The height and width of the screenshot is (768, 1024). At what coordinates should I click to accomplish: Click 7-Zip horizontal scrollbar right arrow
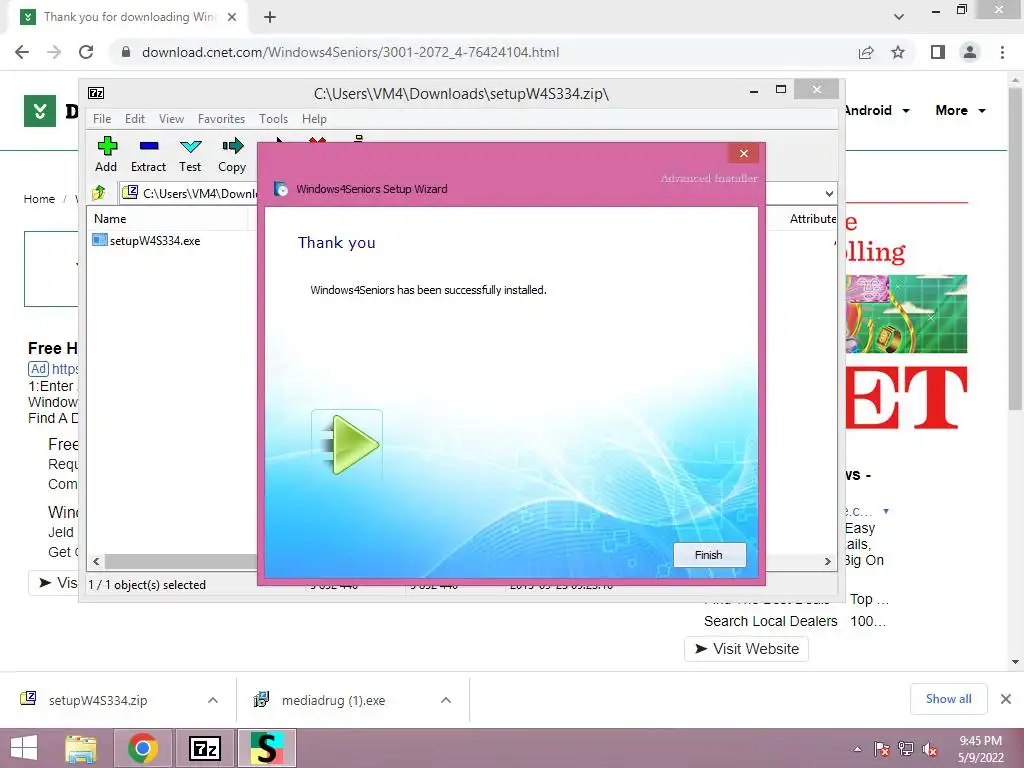point(827,561)
